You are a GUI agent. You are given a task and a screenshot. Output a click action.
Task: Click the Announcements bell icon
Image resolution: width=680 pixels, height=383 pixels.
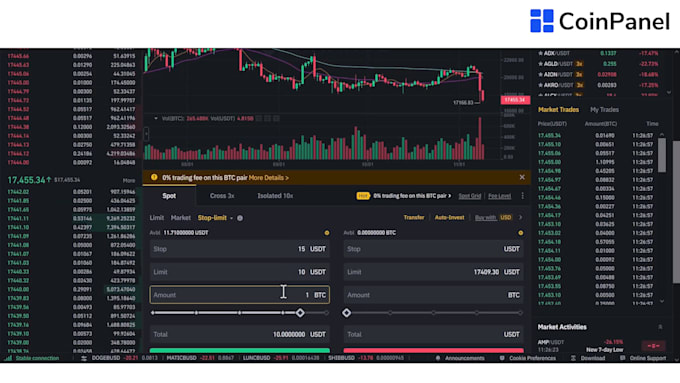(438, 358)
